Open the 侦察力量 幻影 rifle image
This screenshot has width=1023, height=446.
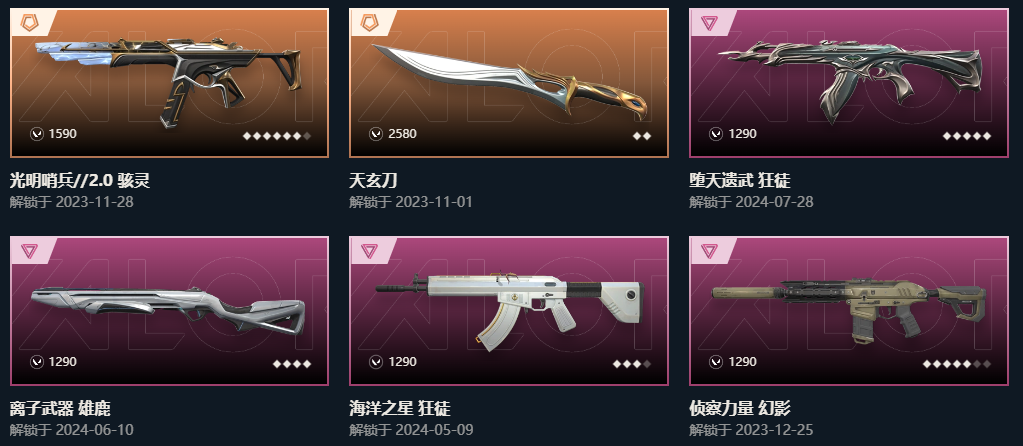(x=848, y=312)
